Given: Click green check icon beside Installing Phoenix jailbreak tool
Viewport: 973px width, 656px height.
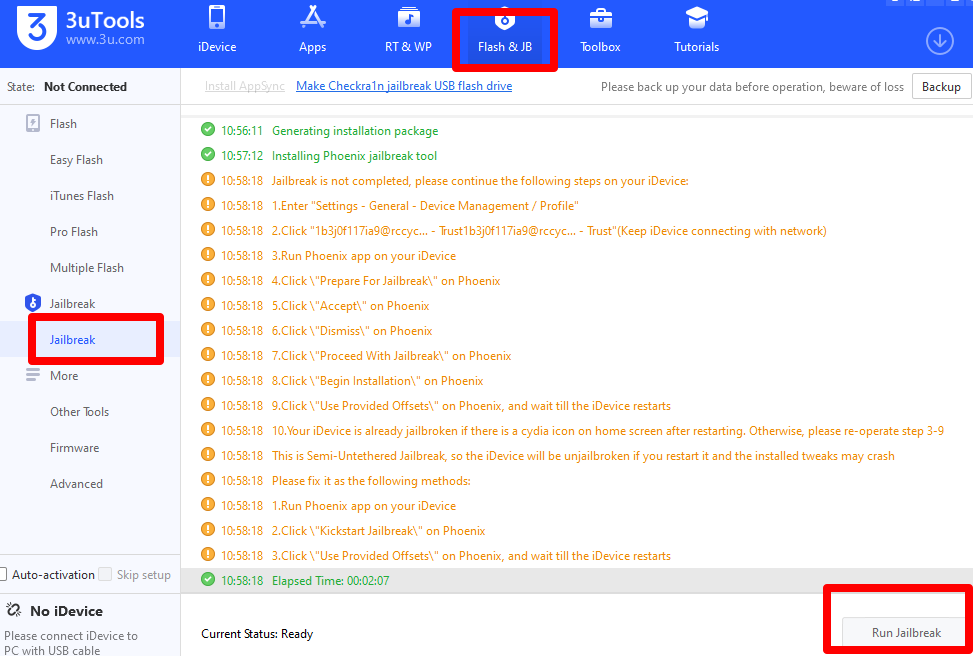Looking at the screenshot, I should coord(208,155).
